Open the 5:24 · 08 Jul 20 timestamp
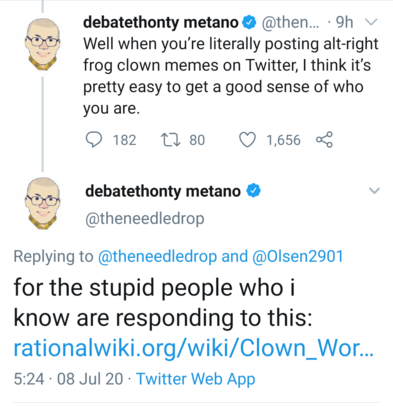This screenshot has width=393, height=406. 68,379
